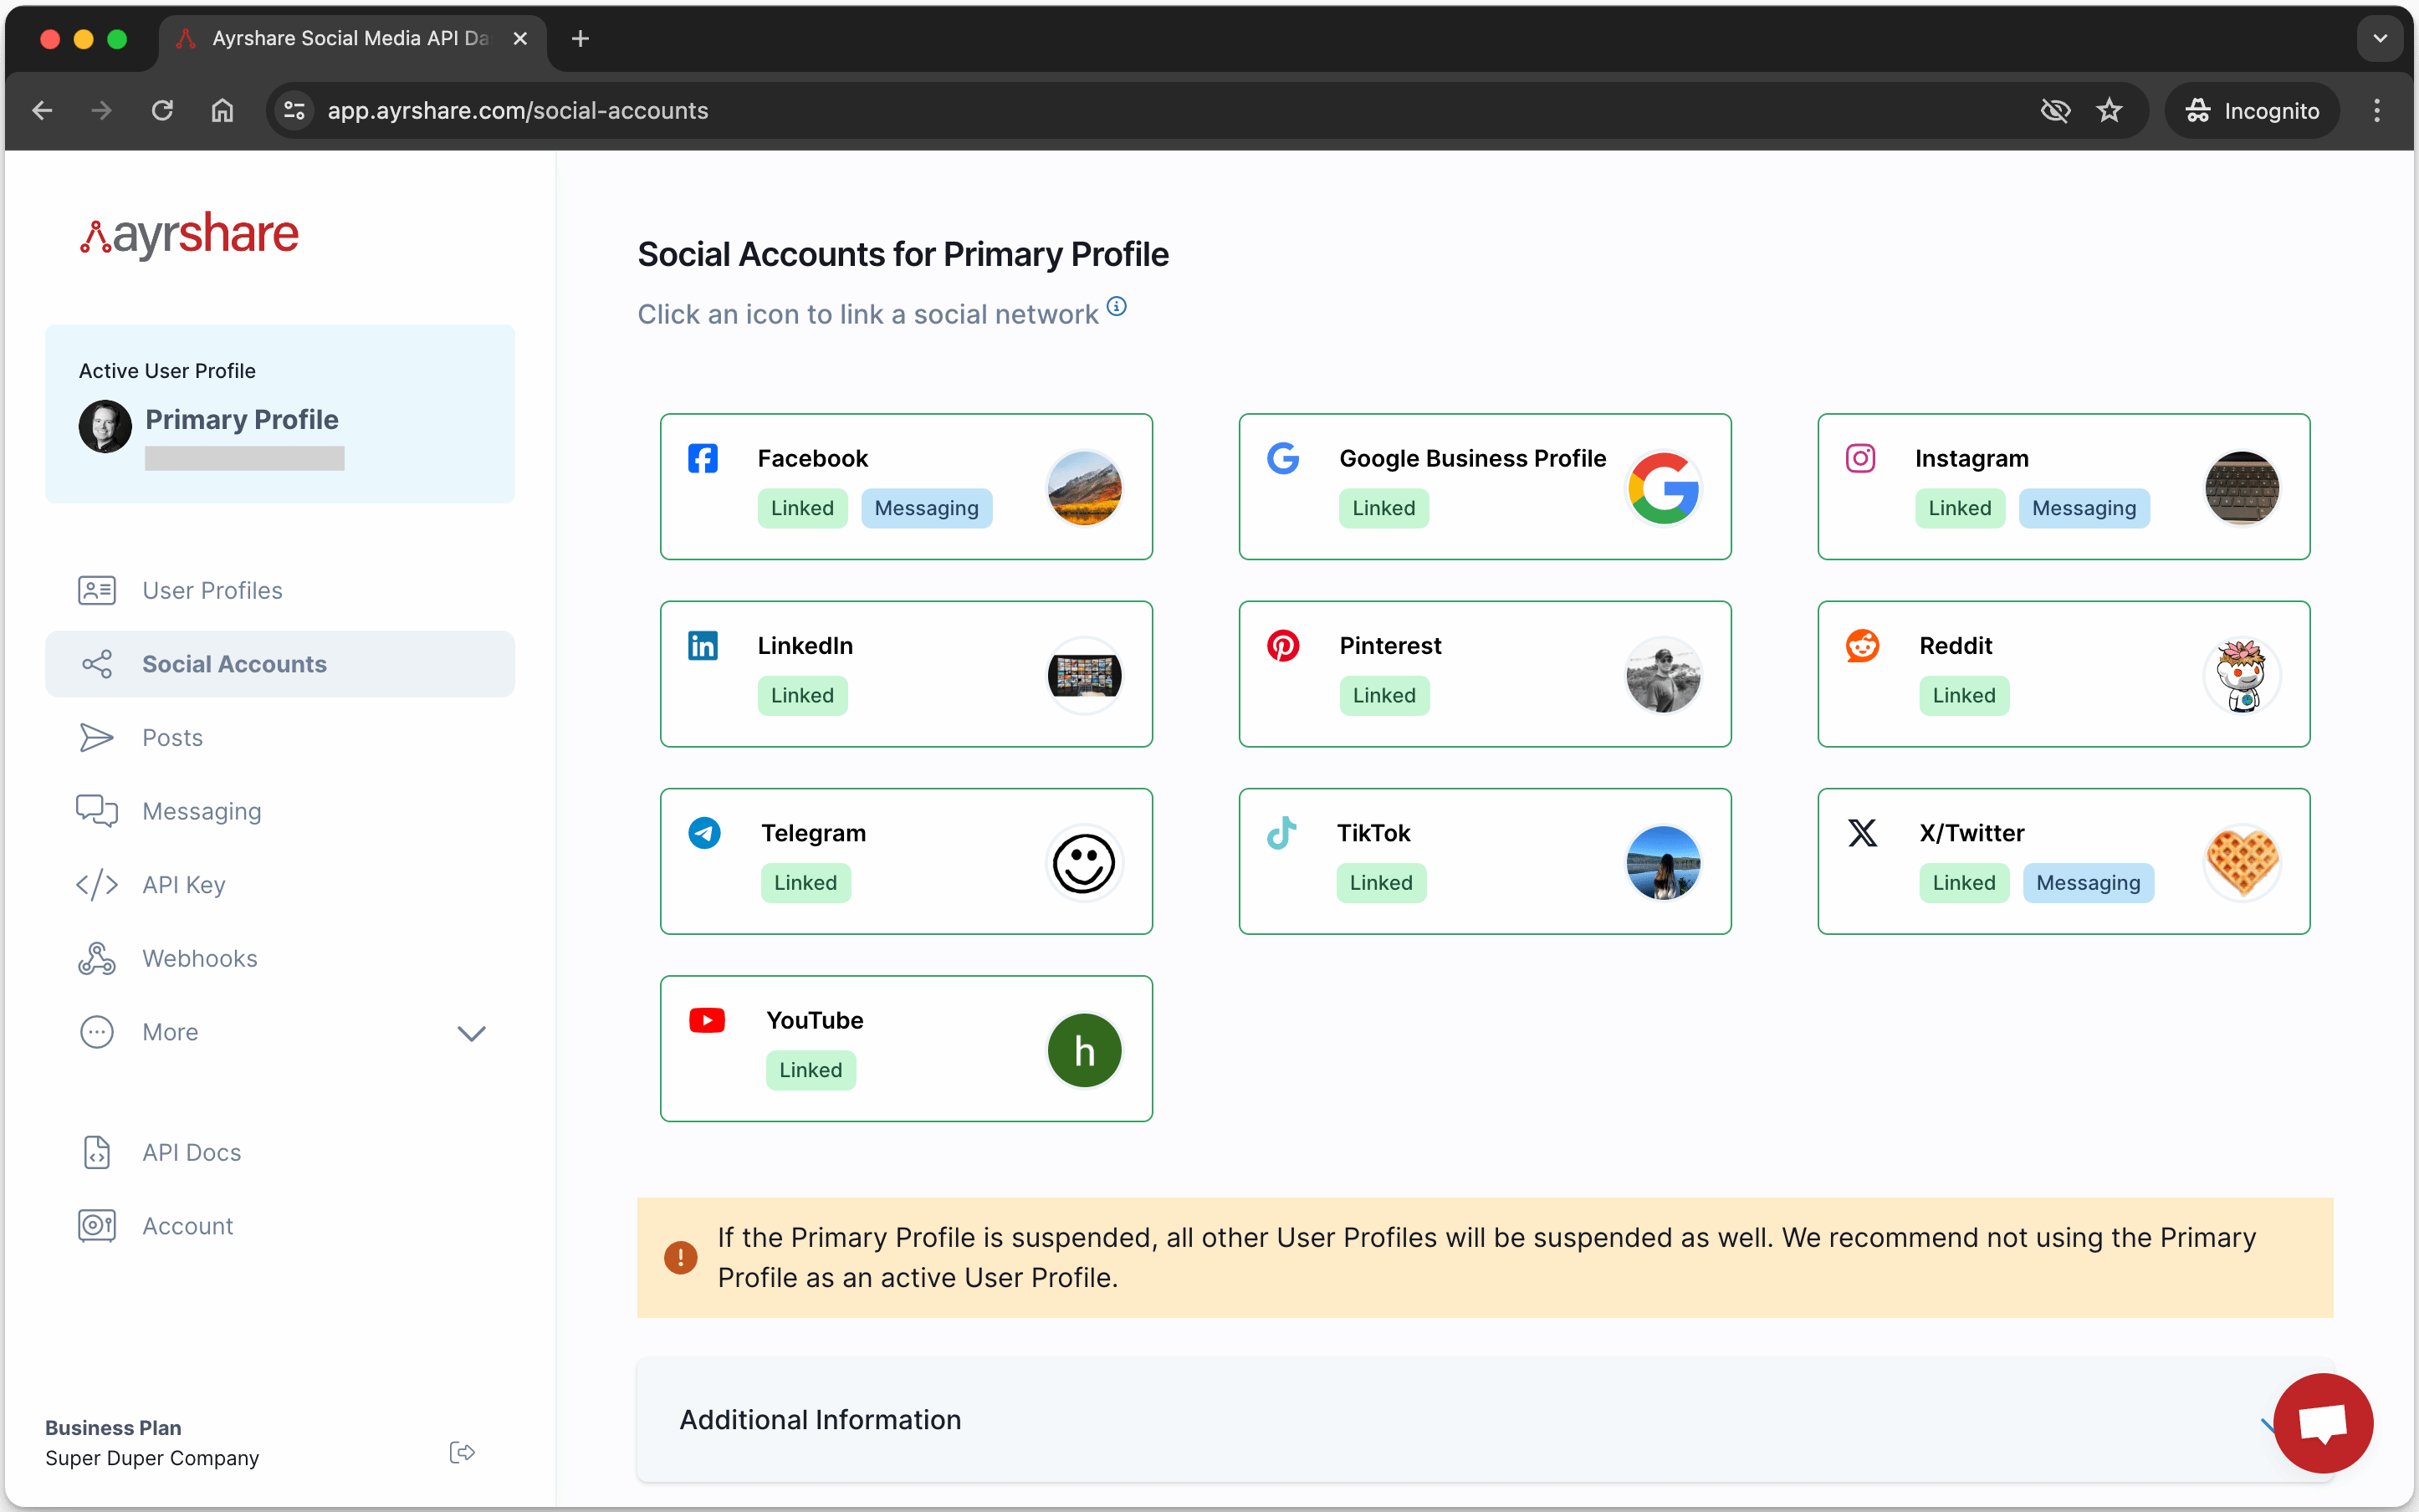Viewport: 2419px width, 1512px height.
Task: Click the Linked badge on YouTube card
Action: 810,1070
